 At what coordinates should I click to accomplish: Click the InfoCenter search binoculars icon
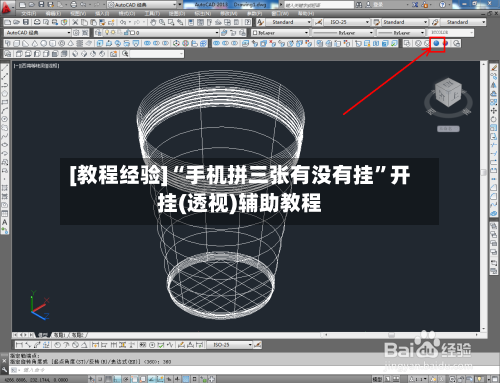click(x=359, y=5)
